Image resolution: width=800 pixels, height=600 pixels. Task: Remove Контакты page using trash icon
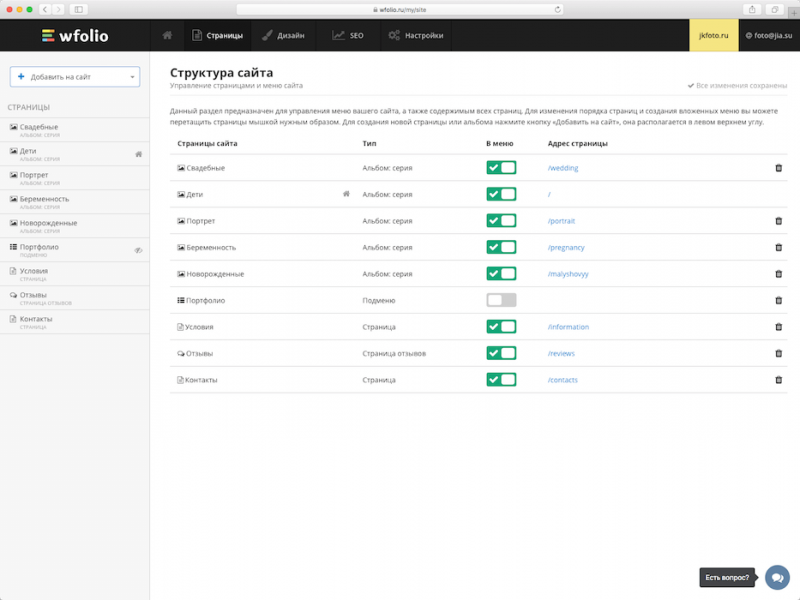tap(778, 380)
